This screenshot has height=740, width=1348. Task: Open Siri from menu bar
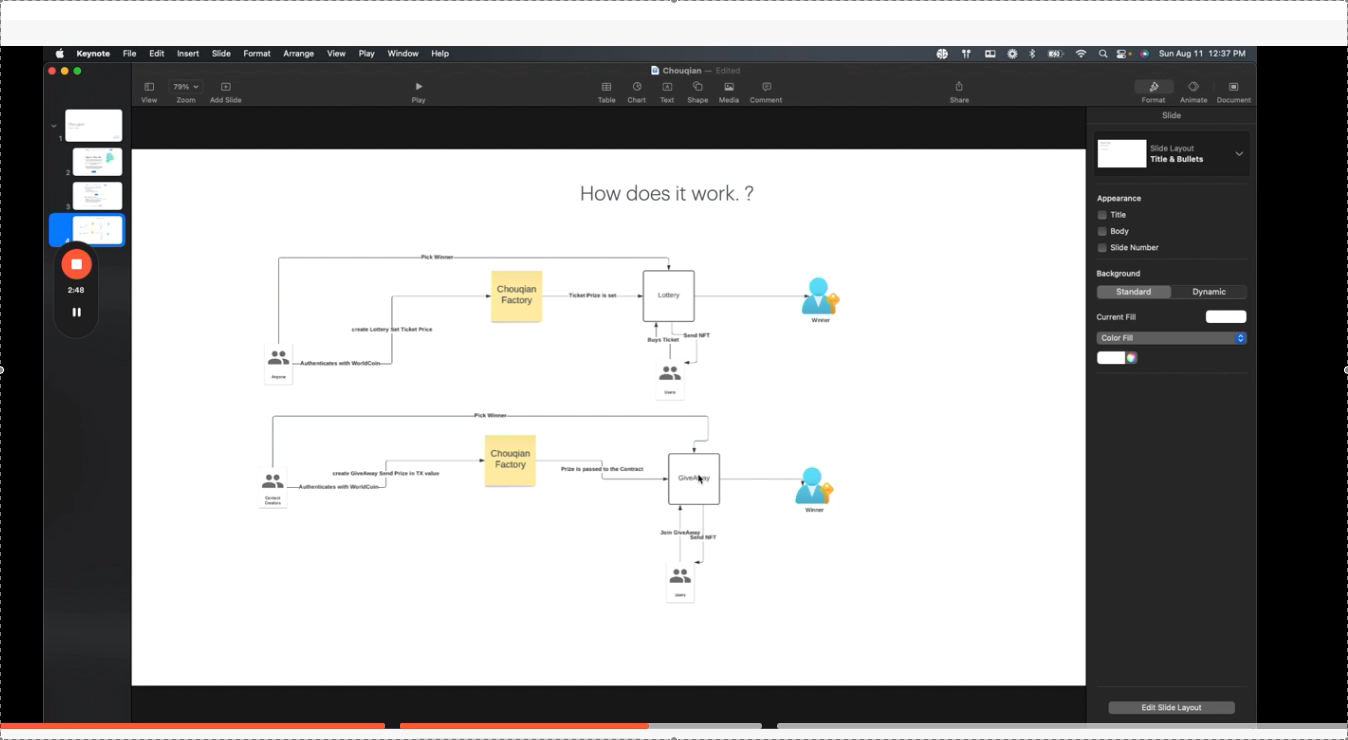click(x=1144, y=53)
